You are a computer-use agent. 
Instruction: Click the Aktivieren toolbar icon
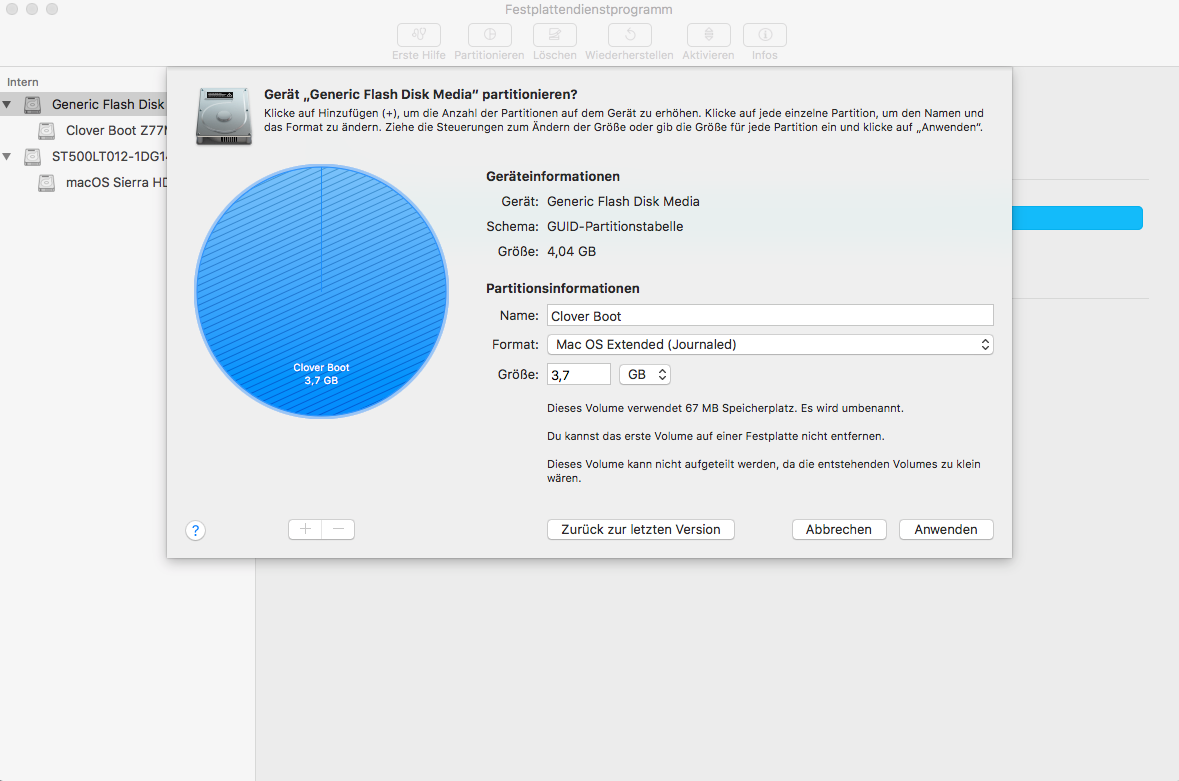coord(708,35)
